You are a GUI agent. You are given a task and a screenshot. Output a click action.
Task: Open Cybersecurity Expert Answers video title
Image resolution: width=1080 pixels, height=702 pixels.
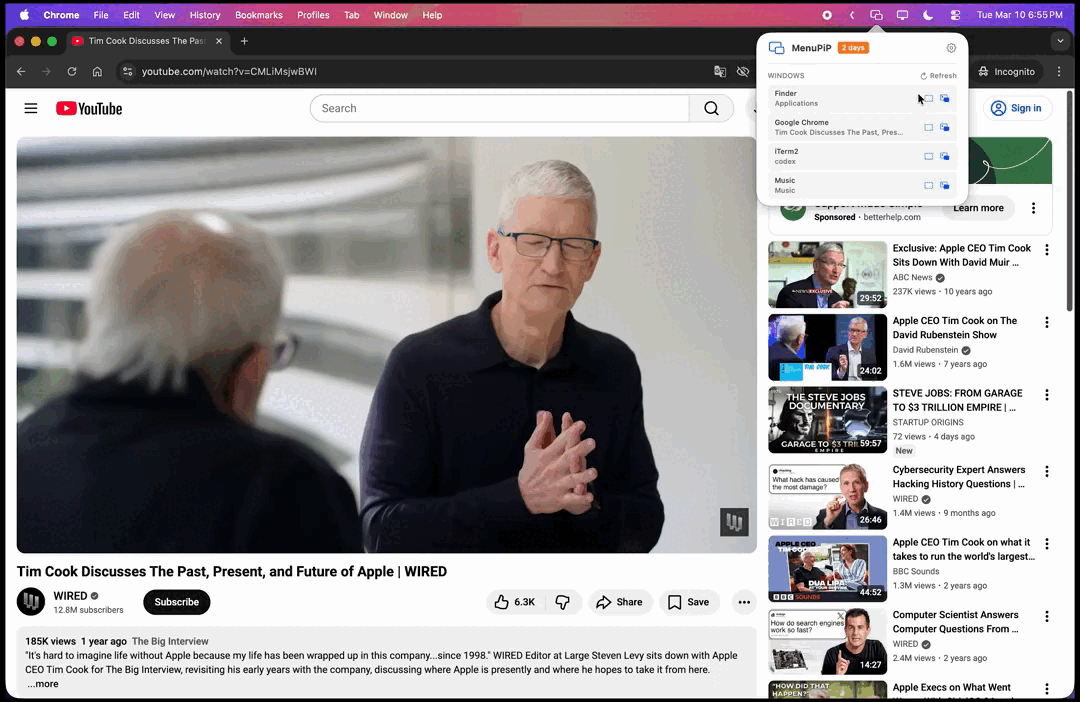[959, 477]
